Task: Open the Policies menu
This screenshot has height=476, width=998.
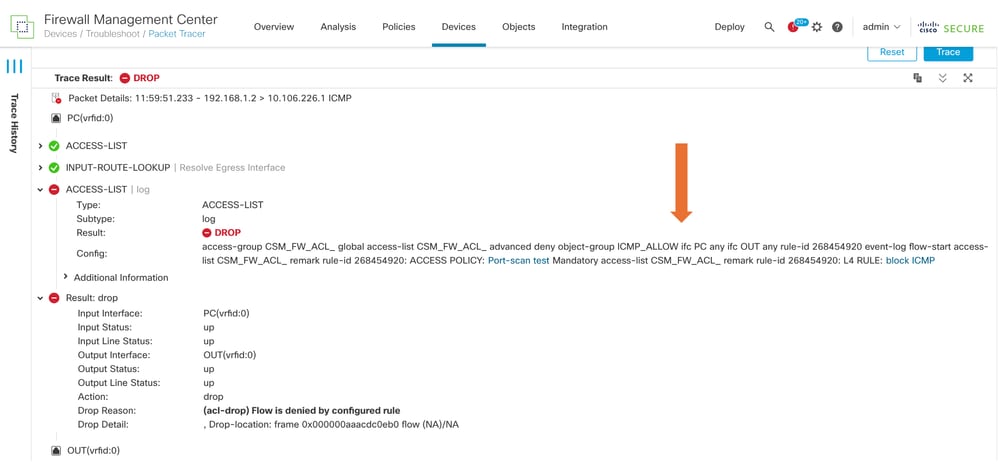Action: tap(398, 27)
